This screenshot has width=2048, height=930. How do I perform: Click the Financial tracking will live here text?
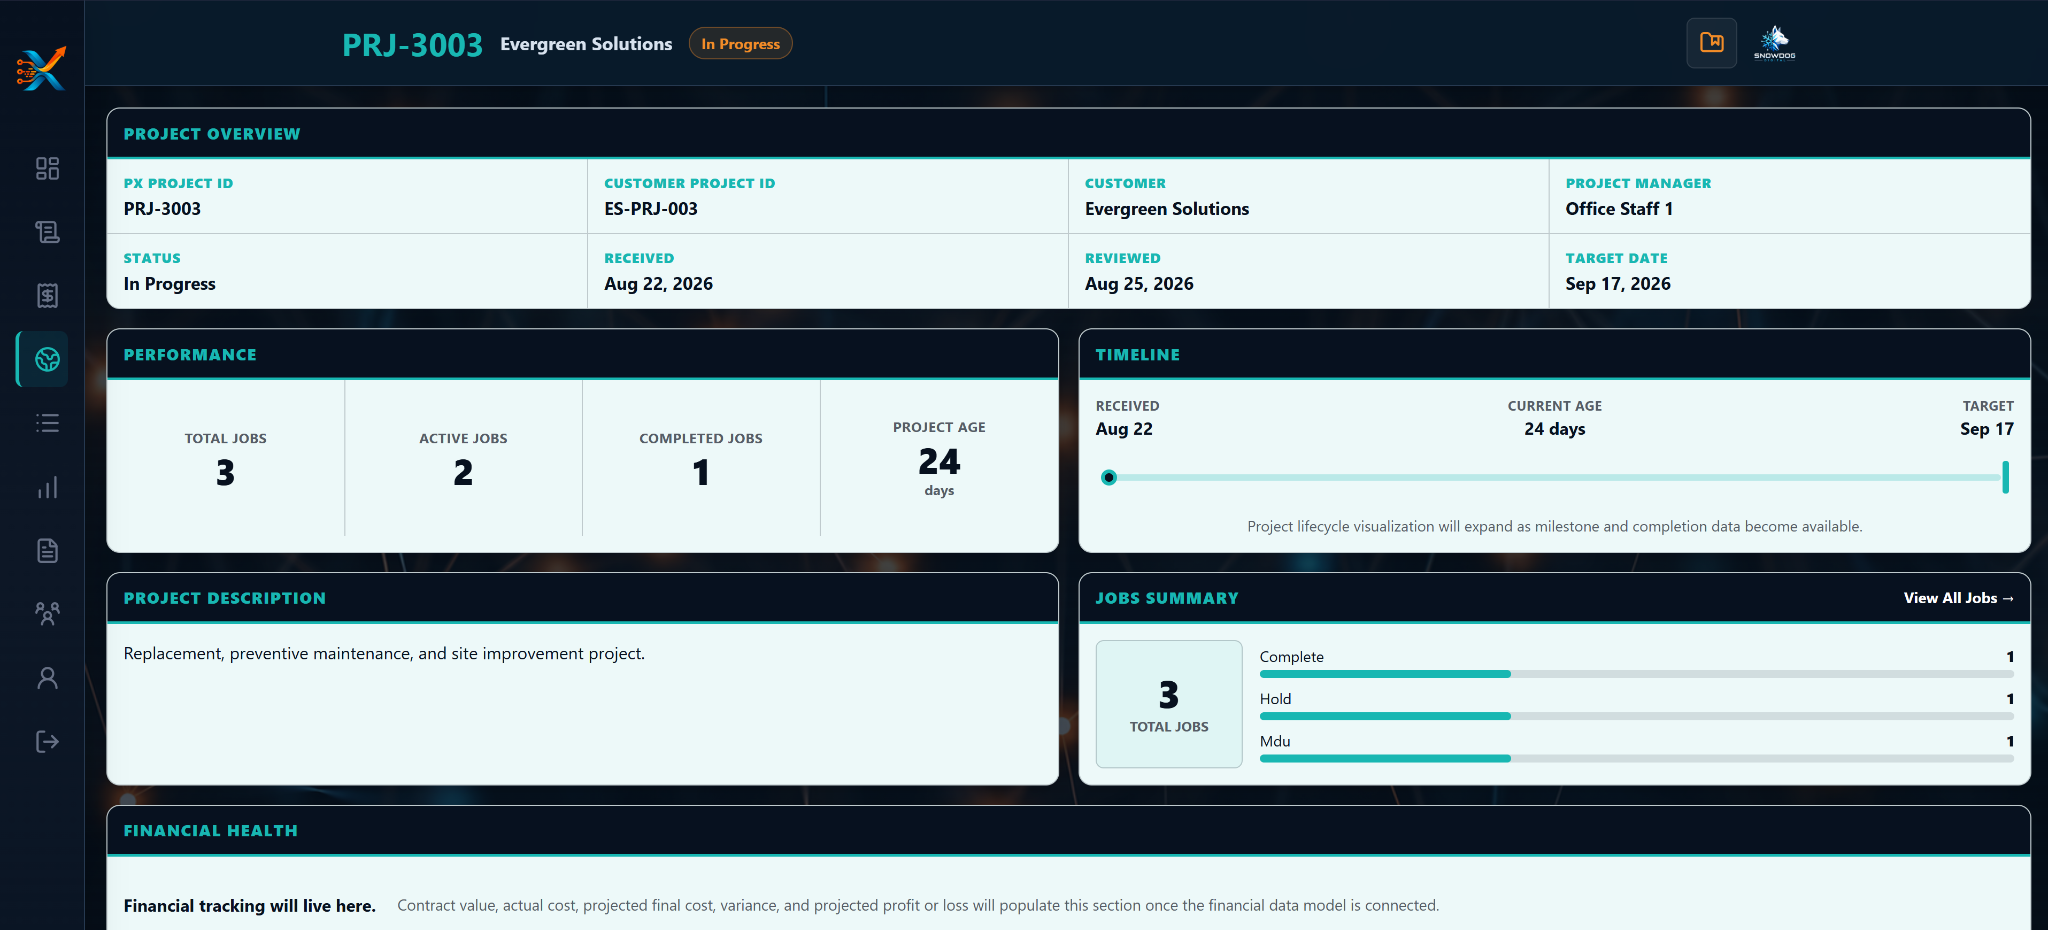[250, 906]
